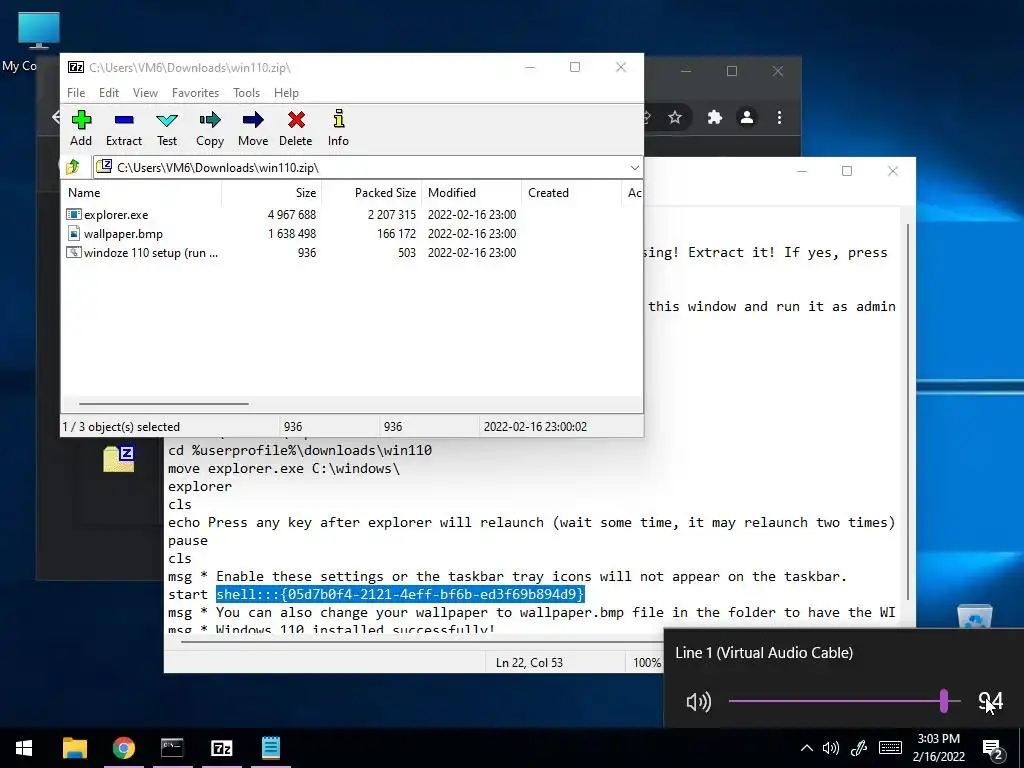This screenshot has height=768, width=1024.
Task: Sort files by Size column header
Action: tap(272, 193)
